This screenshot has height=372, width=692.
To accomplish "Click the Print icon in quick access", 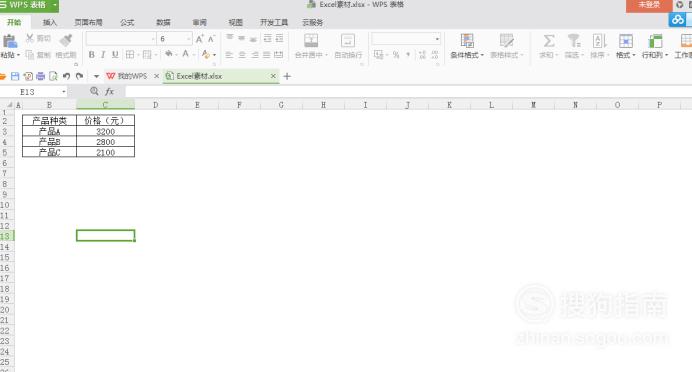I will click(x=41, y=76).
